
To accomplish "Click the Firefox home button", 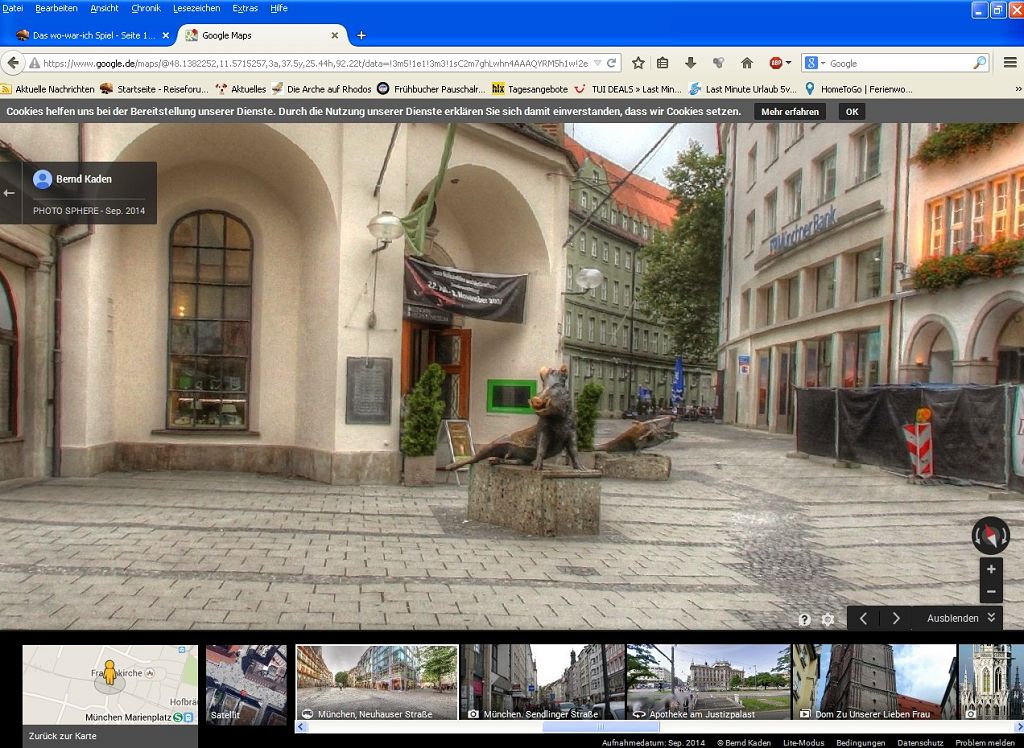I will (746, 63).
